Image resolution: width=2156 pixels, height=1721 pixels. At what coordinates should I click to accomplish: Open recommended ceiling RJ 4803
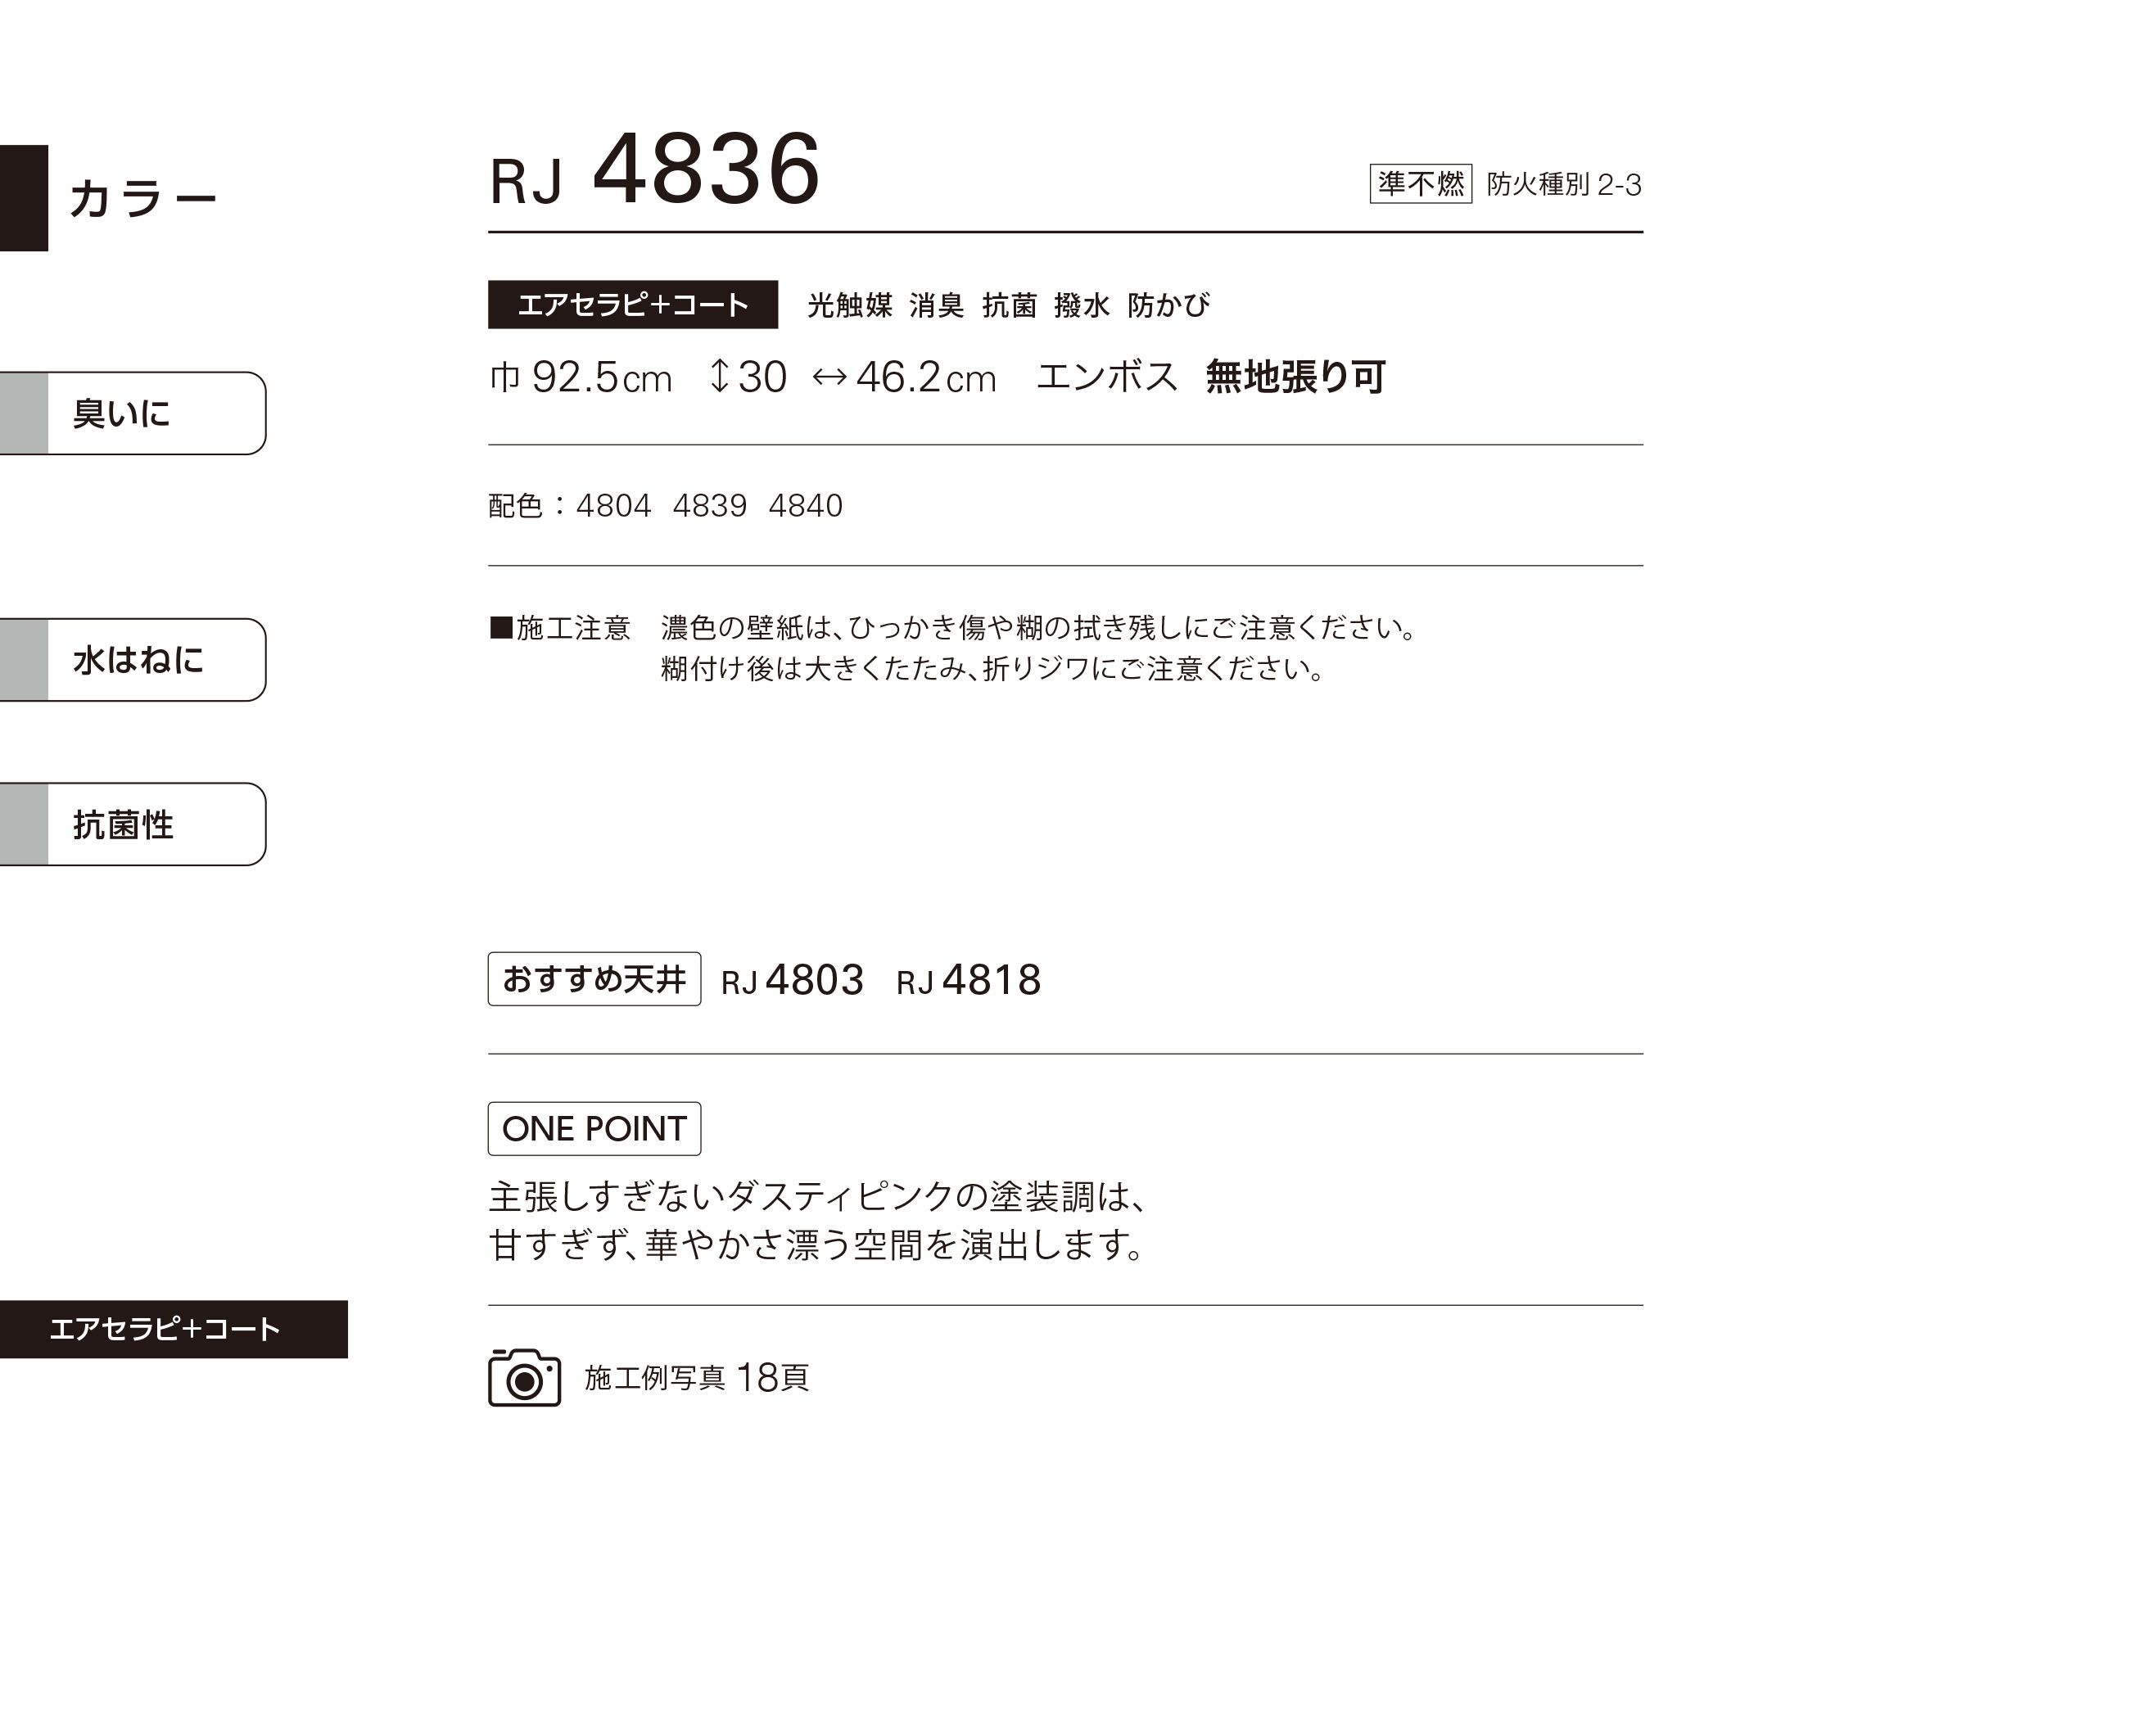792,980
